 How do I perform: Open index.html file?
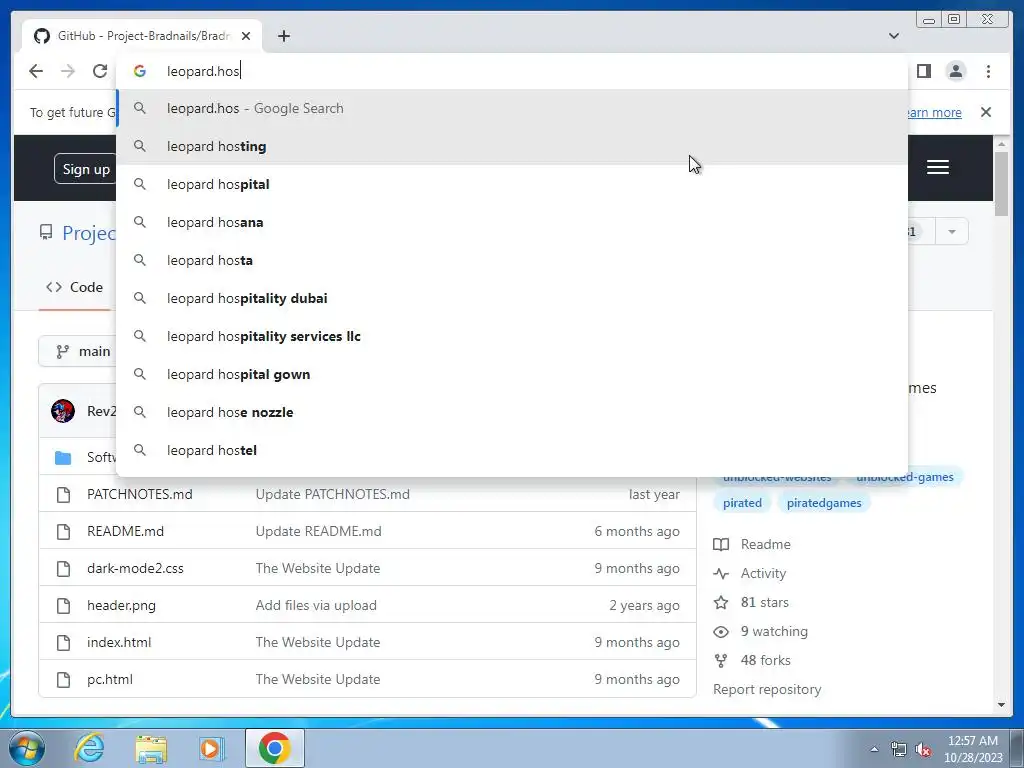(119, 643)
